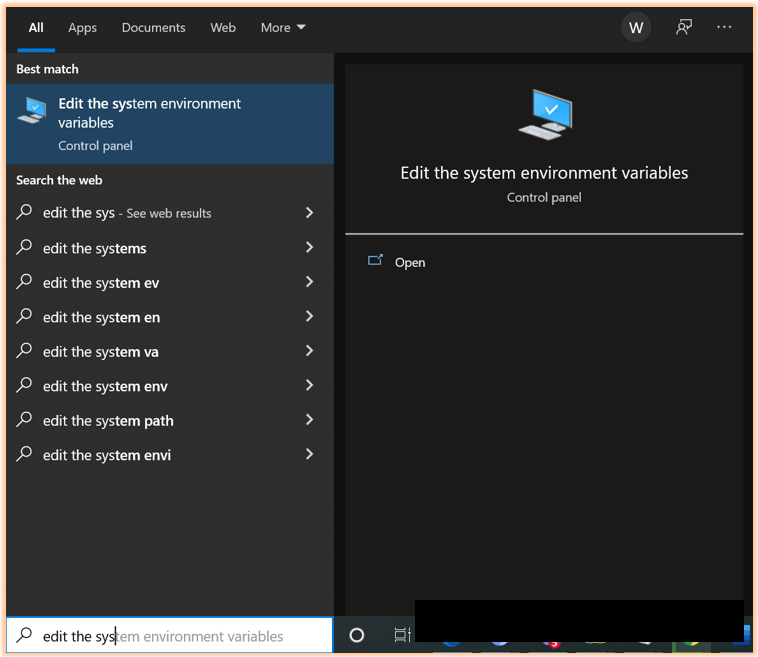Click search icon beside 'edit the system env'
Image resolution: width=758 pixels, height=657 pixels.
click(x=24, y=385)
